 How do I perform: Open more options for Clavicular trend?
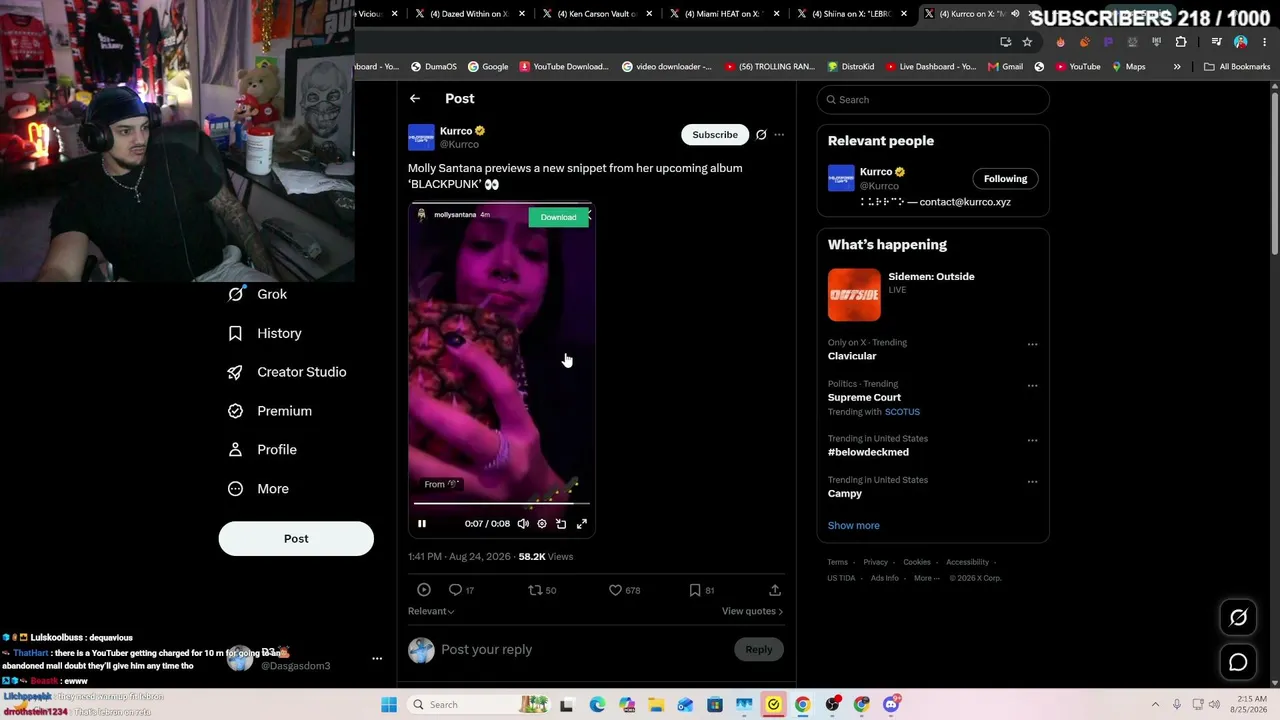1032,345
